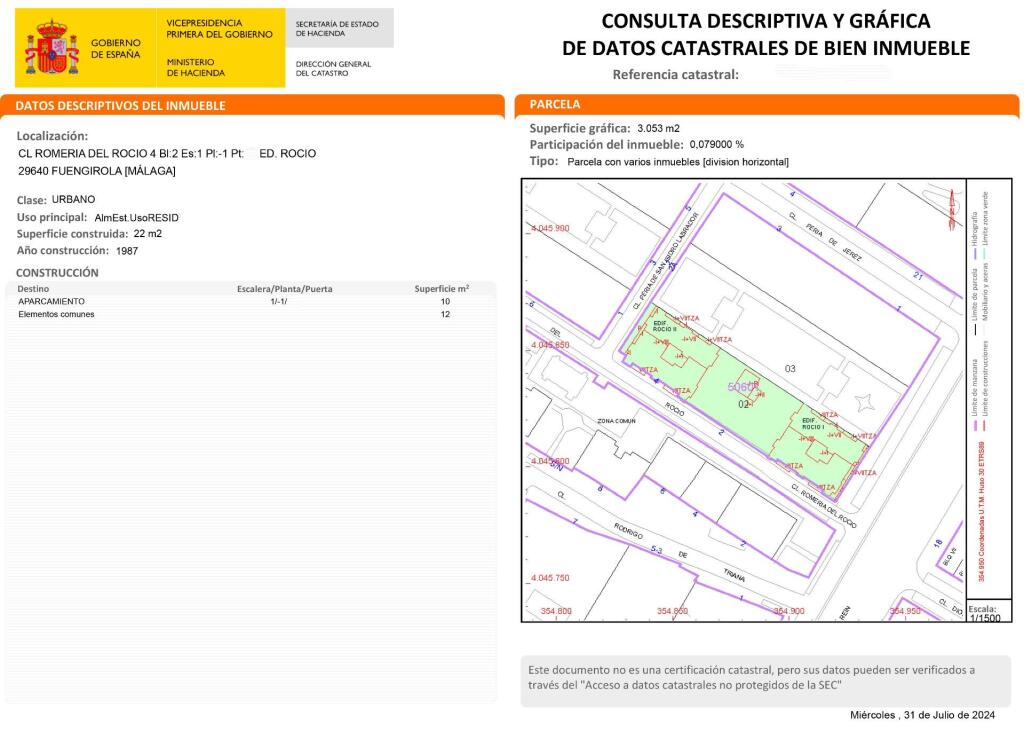Click the star symbol in block 03

point(865,402)
